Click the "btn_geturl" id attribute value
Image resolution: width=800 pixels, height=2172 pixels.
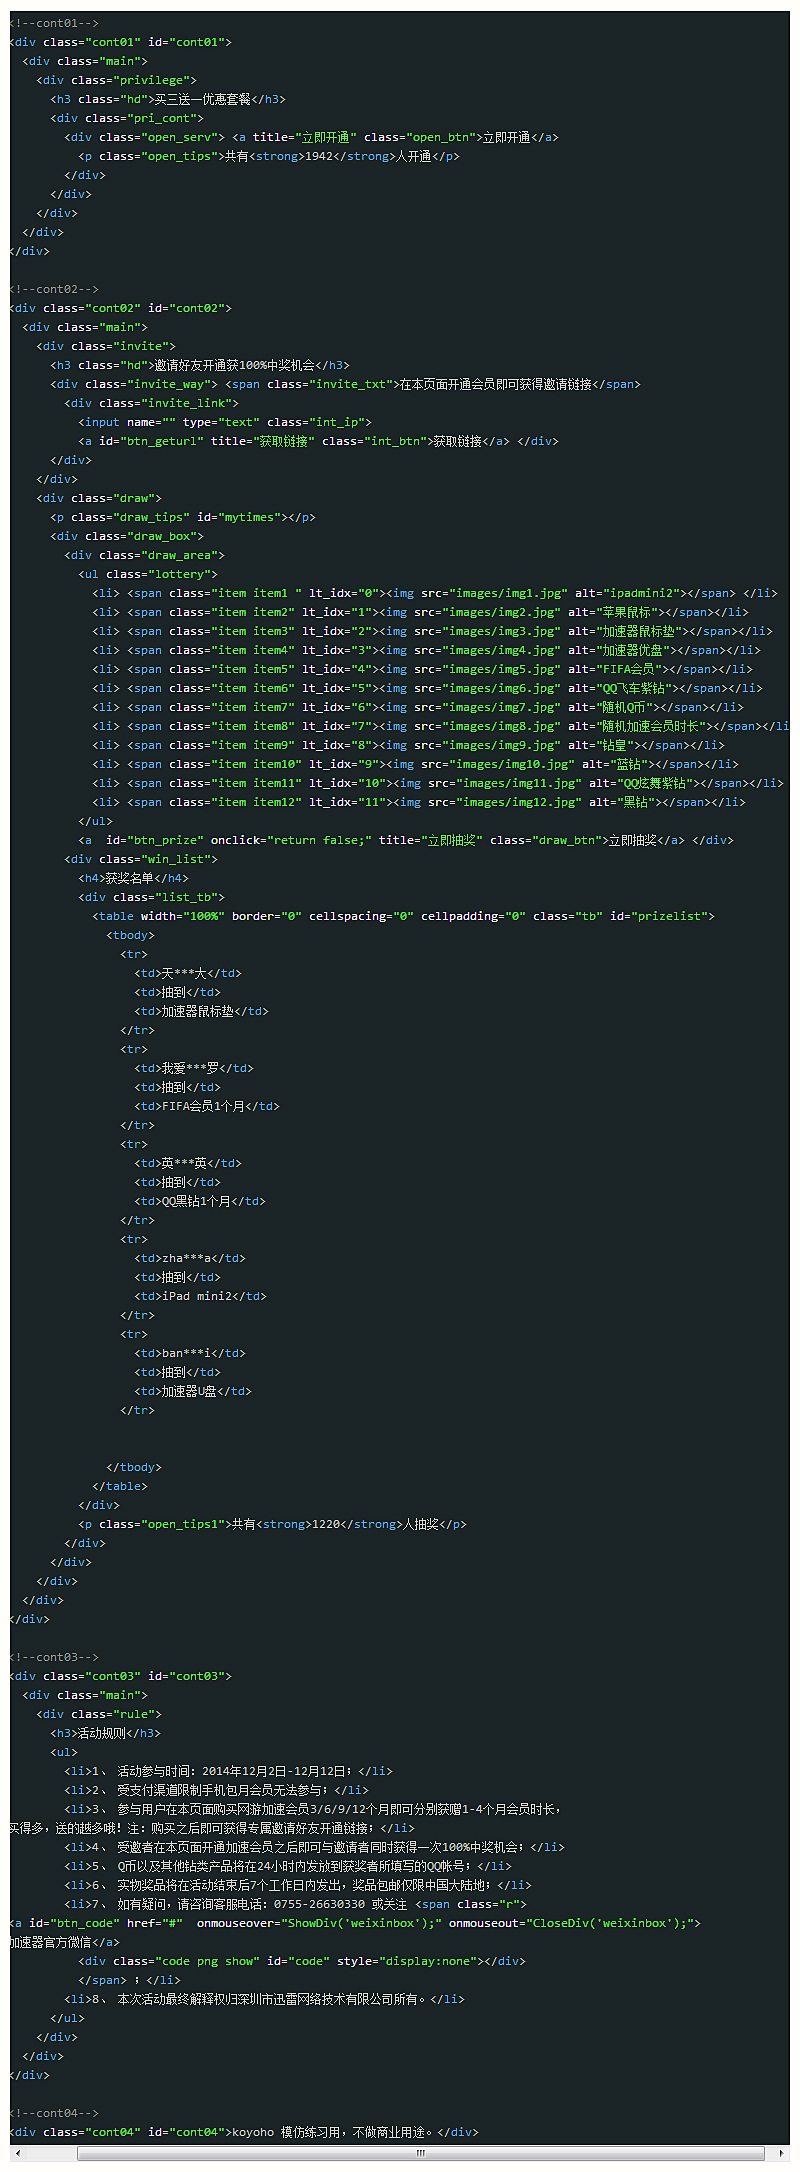(x=164, y=441)
